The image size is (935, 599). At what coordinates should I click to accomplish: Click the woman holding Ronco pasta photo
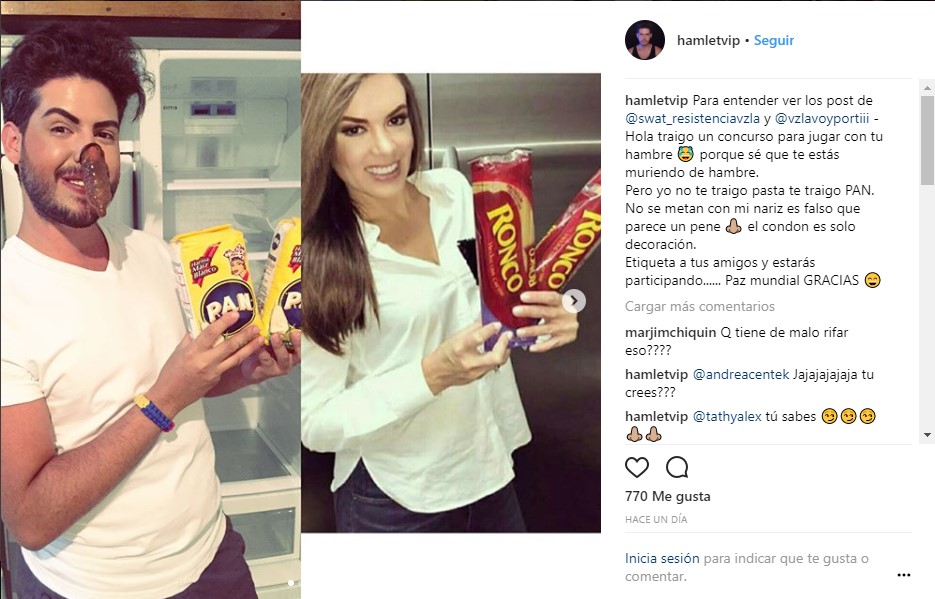click(x=451, y=303)
